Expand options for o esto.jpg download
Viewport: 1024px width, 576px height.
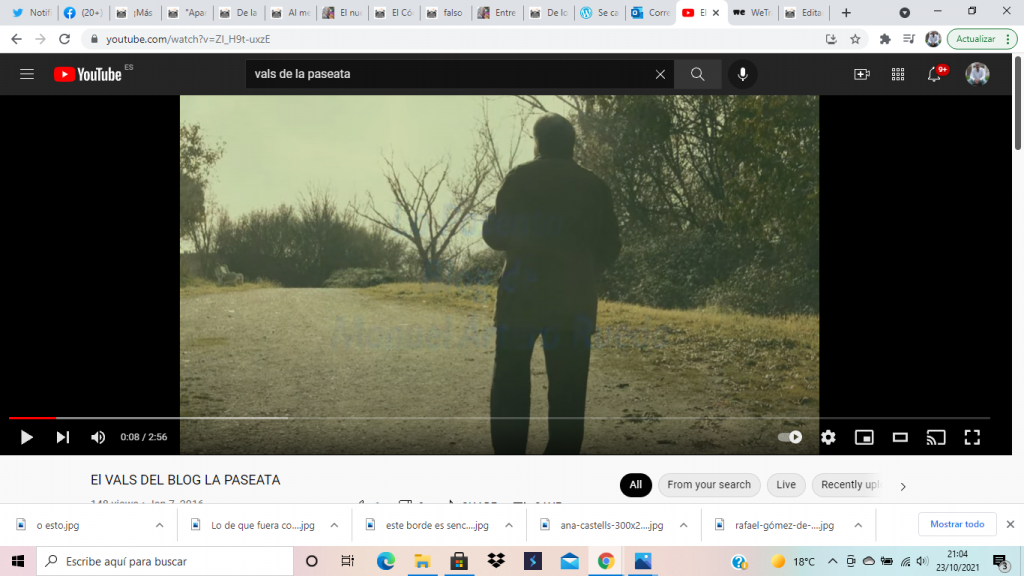click(159, 525)
